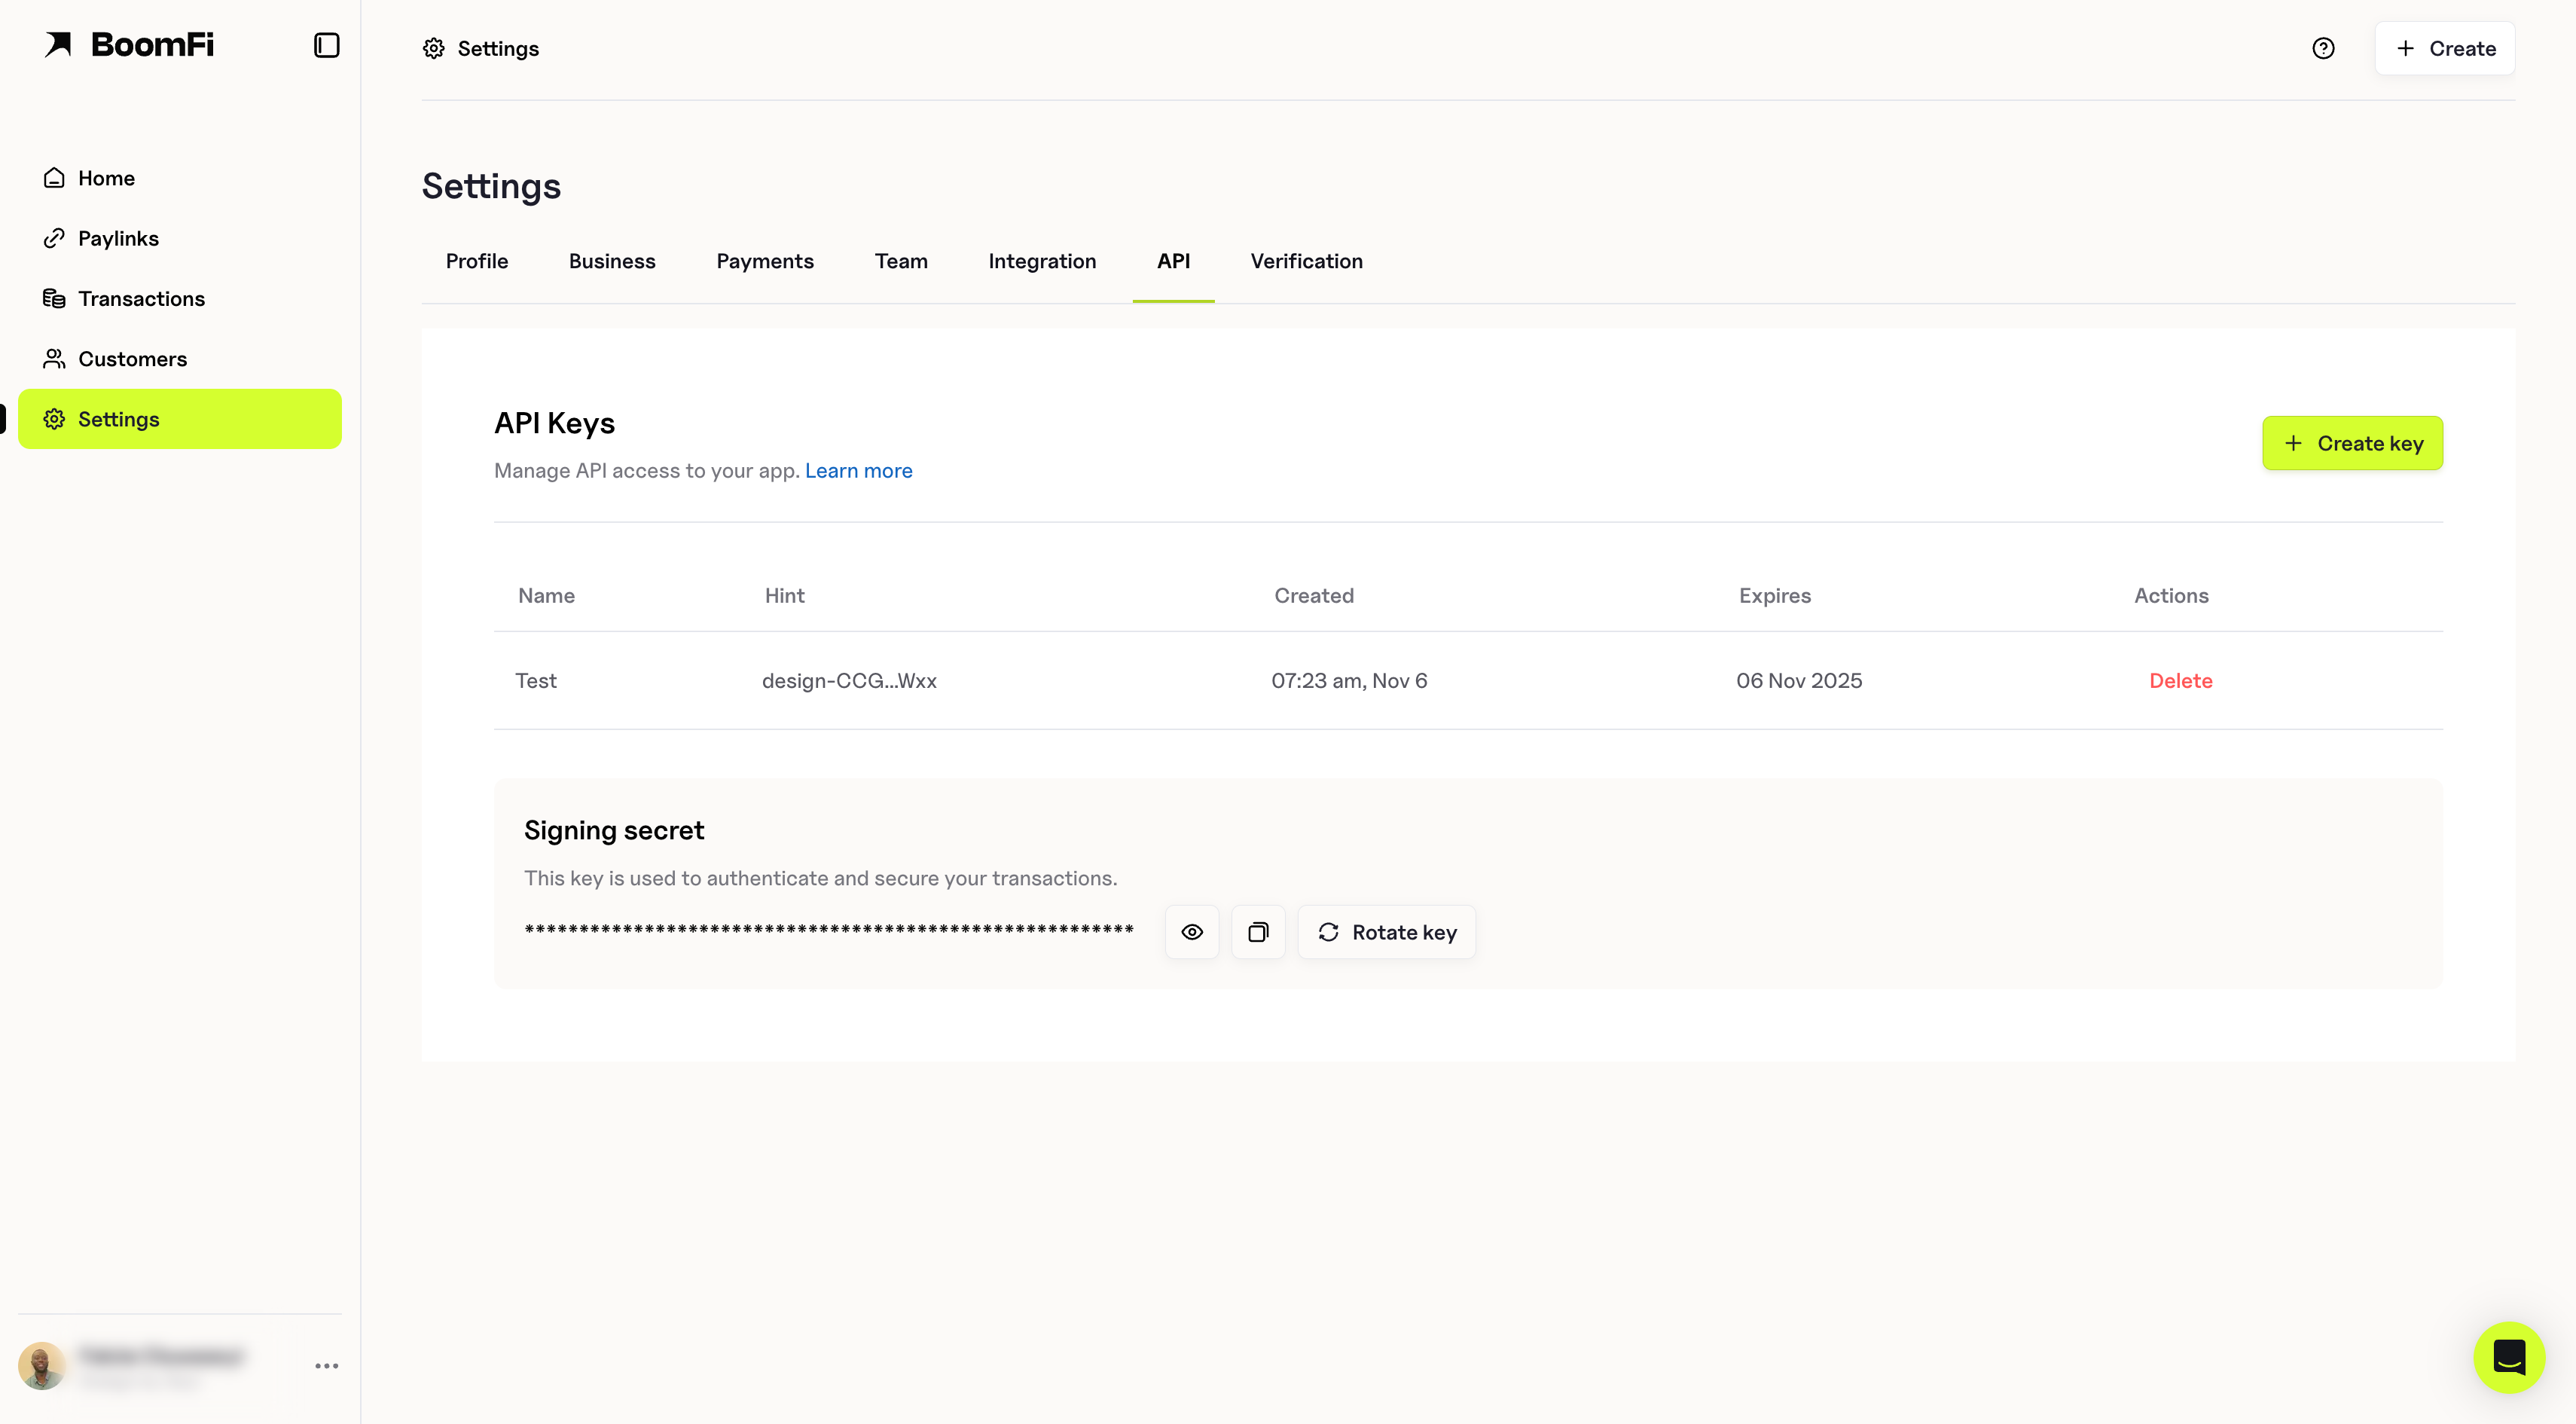Copy the signing secret to clipboard
This screenshot has width=2576, height=1424.
point(1257,932)
